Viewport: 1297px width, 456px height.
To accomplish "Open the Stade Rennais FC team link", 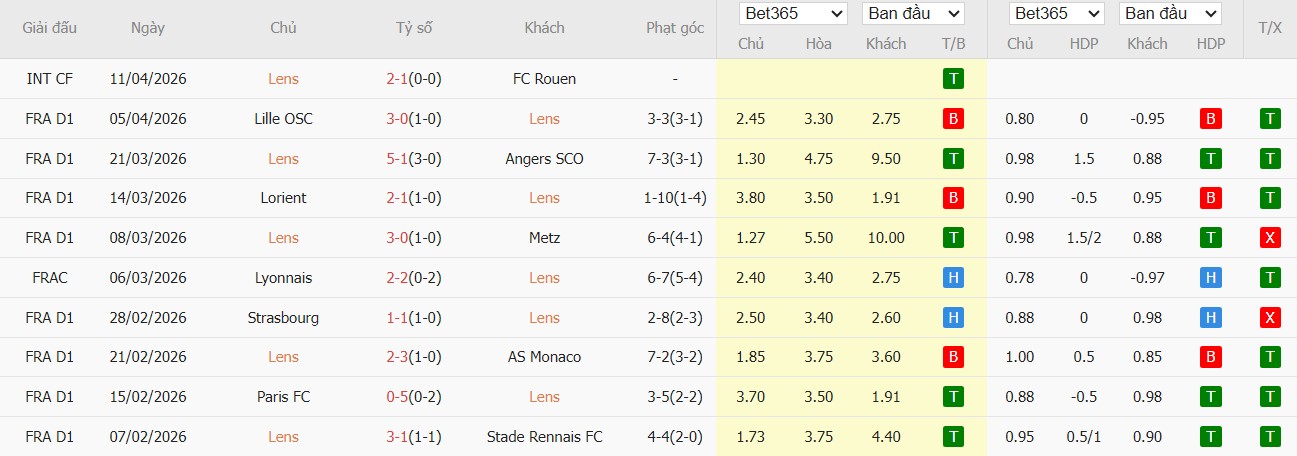I will point(544,437).
